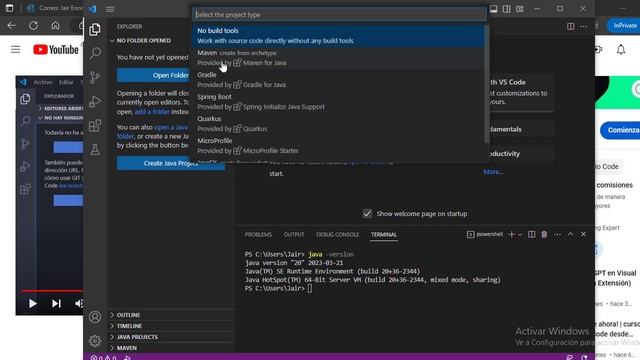The image size is (640, 360).
Task: Click the Open Folder button
Action: click(154, 75)
